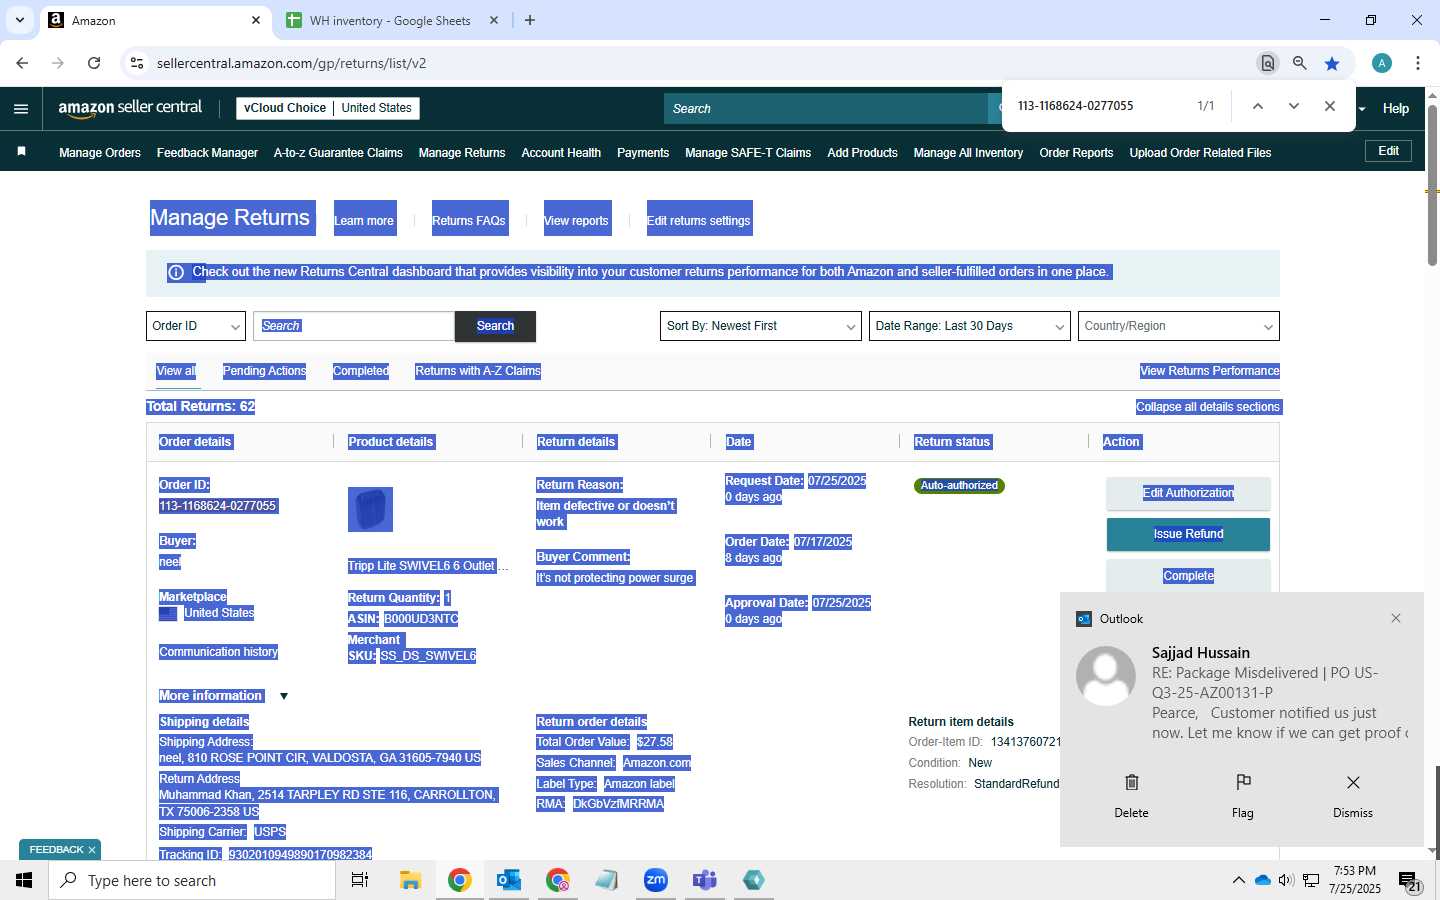Click the bookmark star icon

pyautogui.click(x=1332, y=63)
